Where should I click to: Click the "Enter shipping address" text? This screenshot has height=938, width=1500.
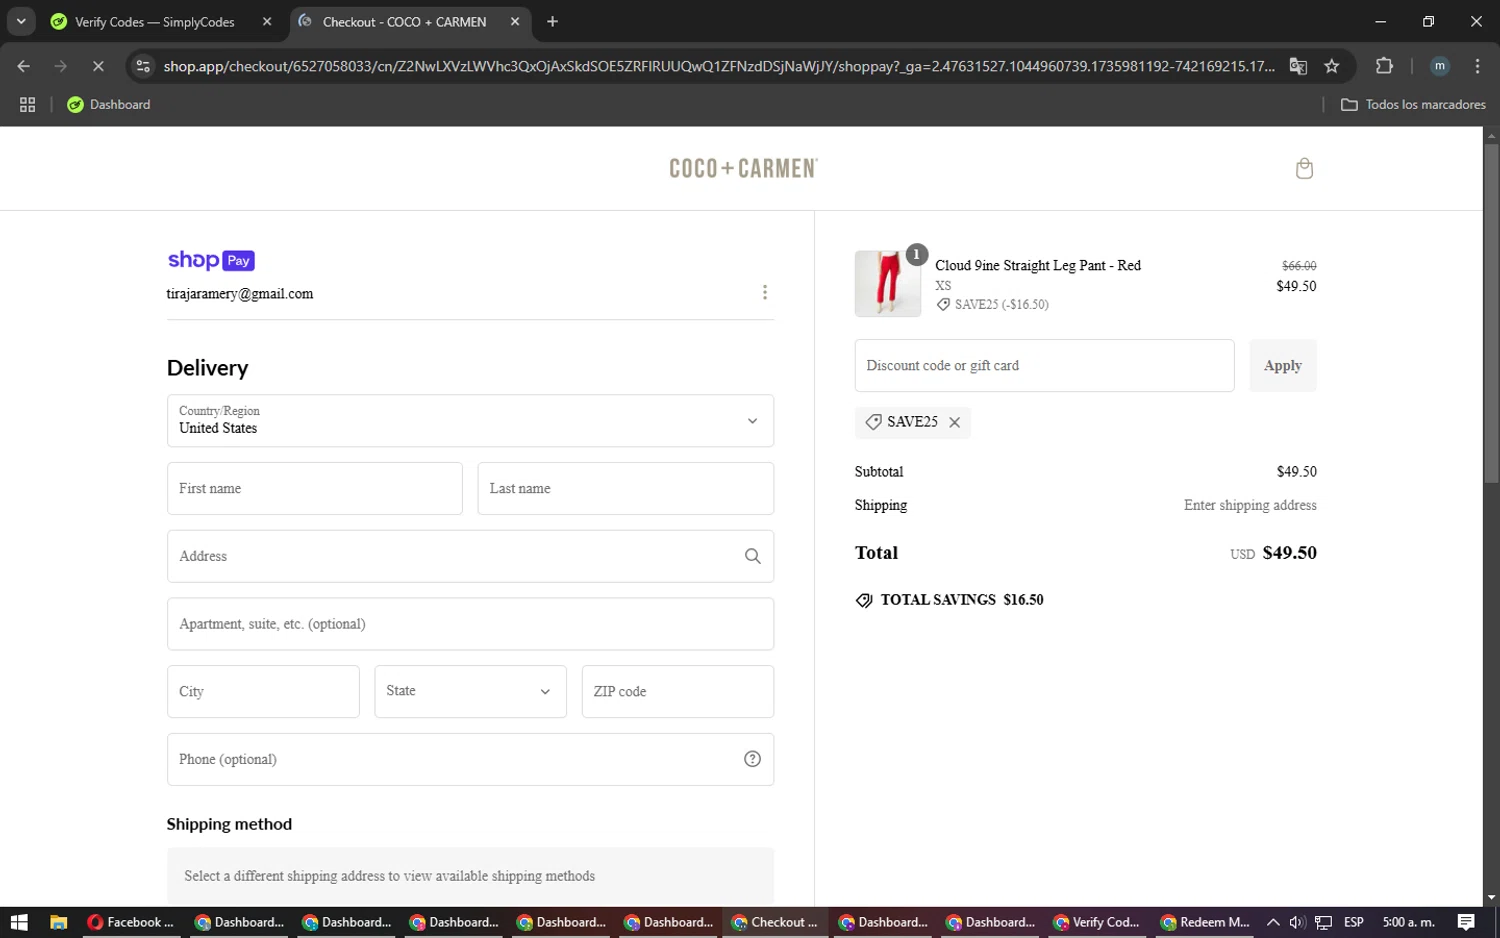tap(1250, 505)
